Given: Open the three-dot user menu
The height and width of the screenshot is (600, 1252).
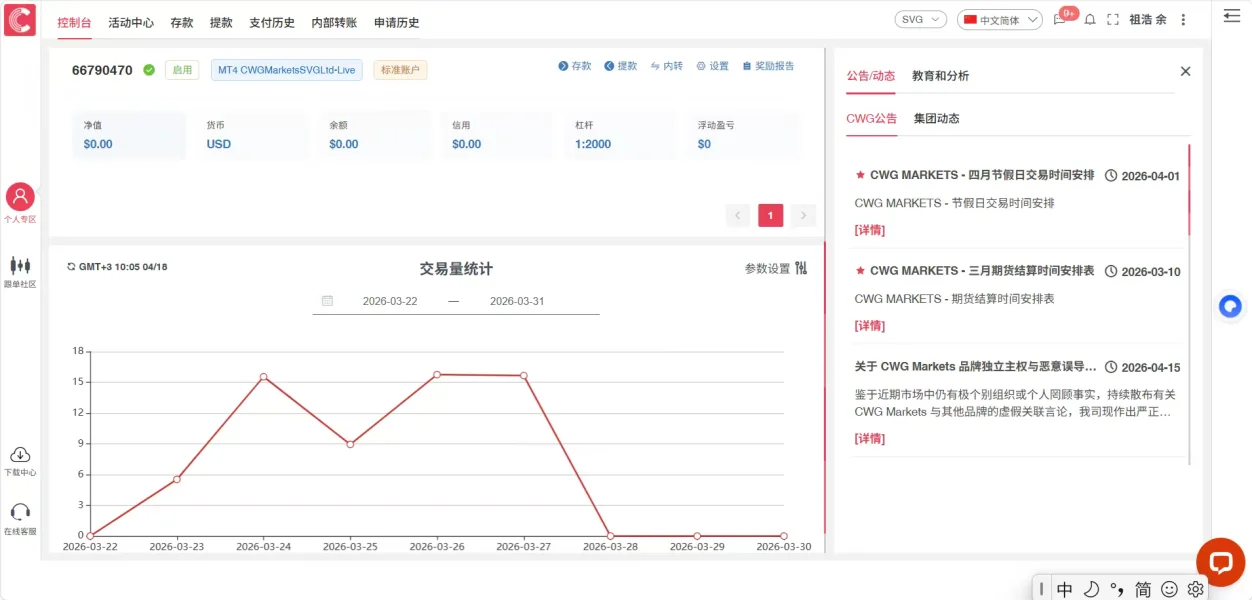Looking at the screenshot, I should tap(1184, 20).
